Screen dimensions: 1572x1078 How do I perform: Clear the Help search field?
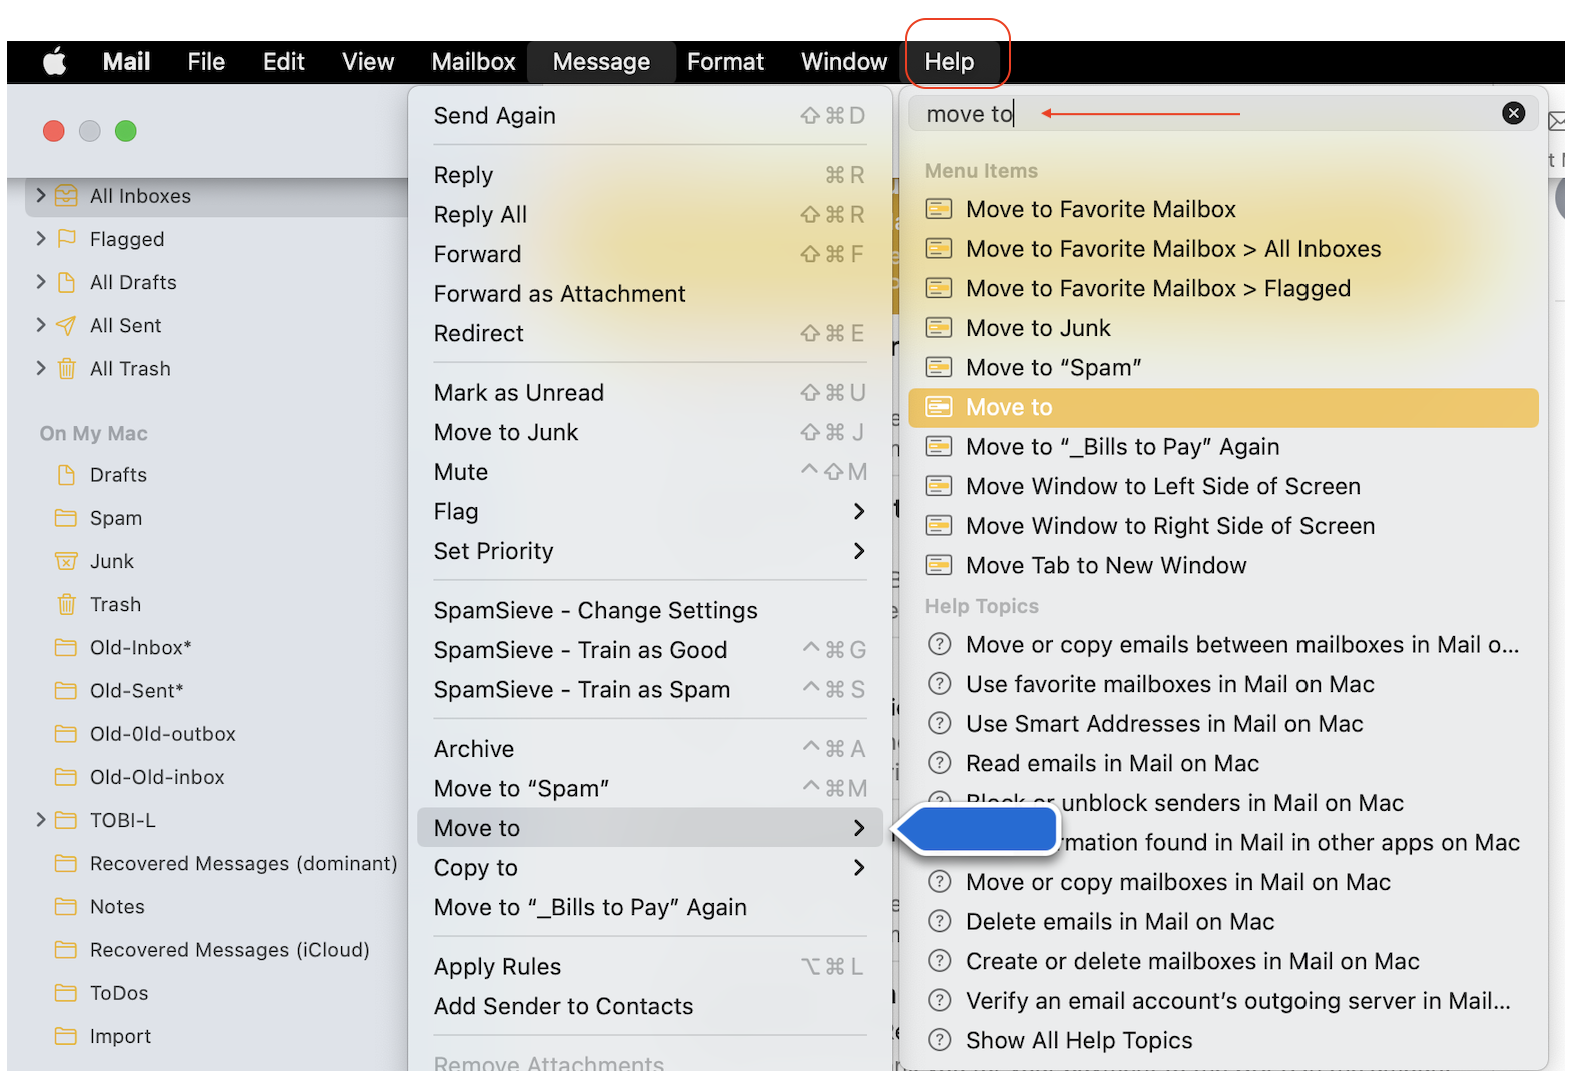tap(1513, 113)
